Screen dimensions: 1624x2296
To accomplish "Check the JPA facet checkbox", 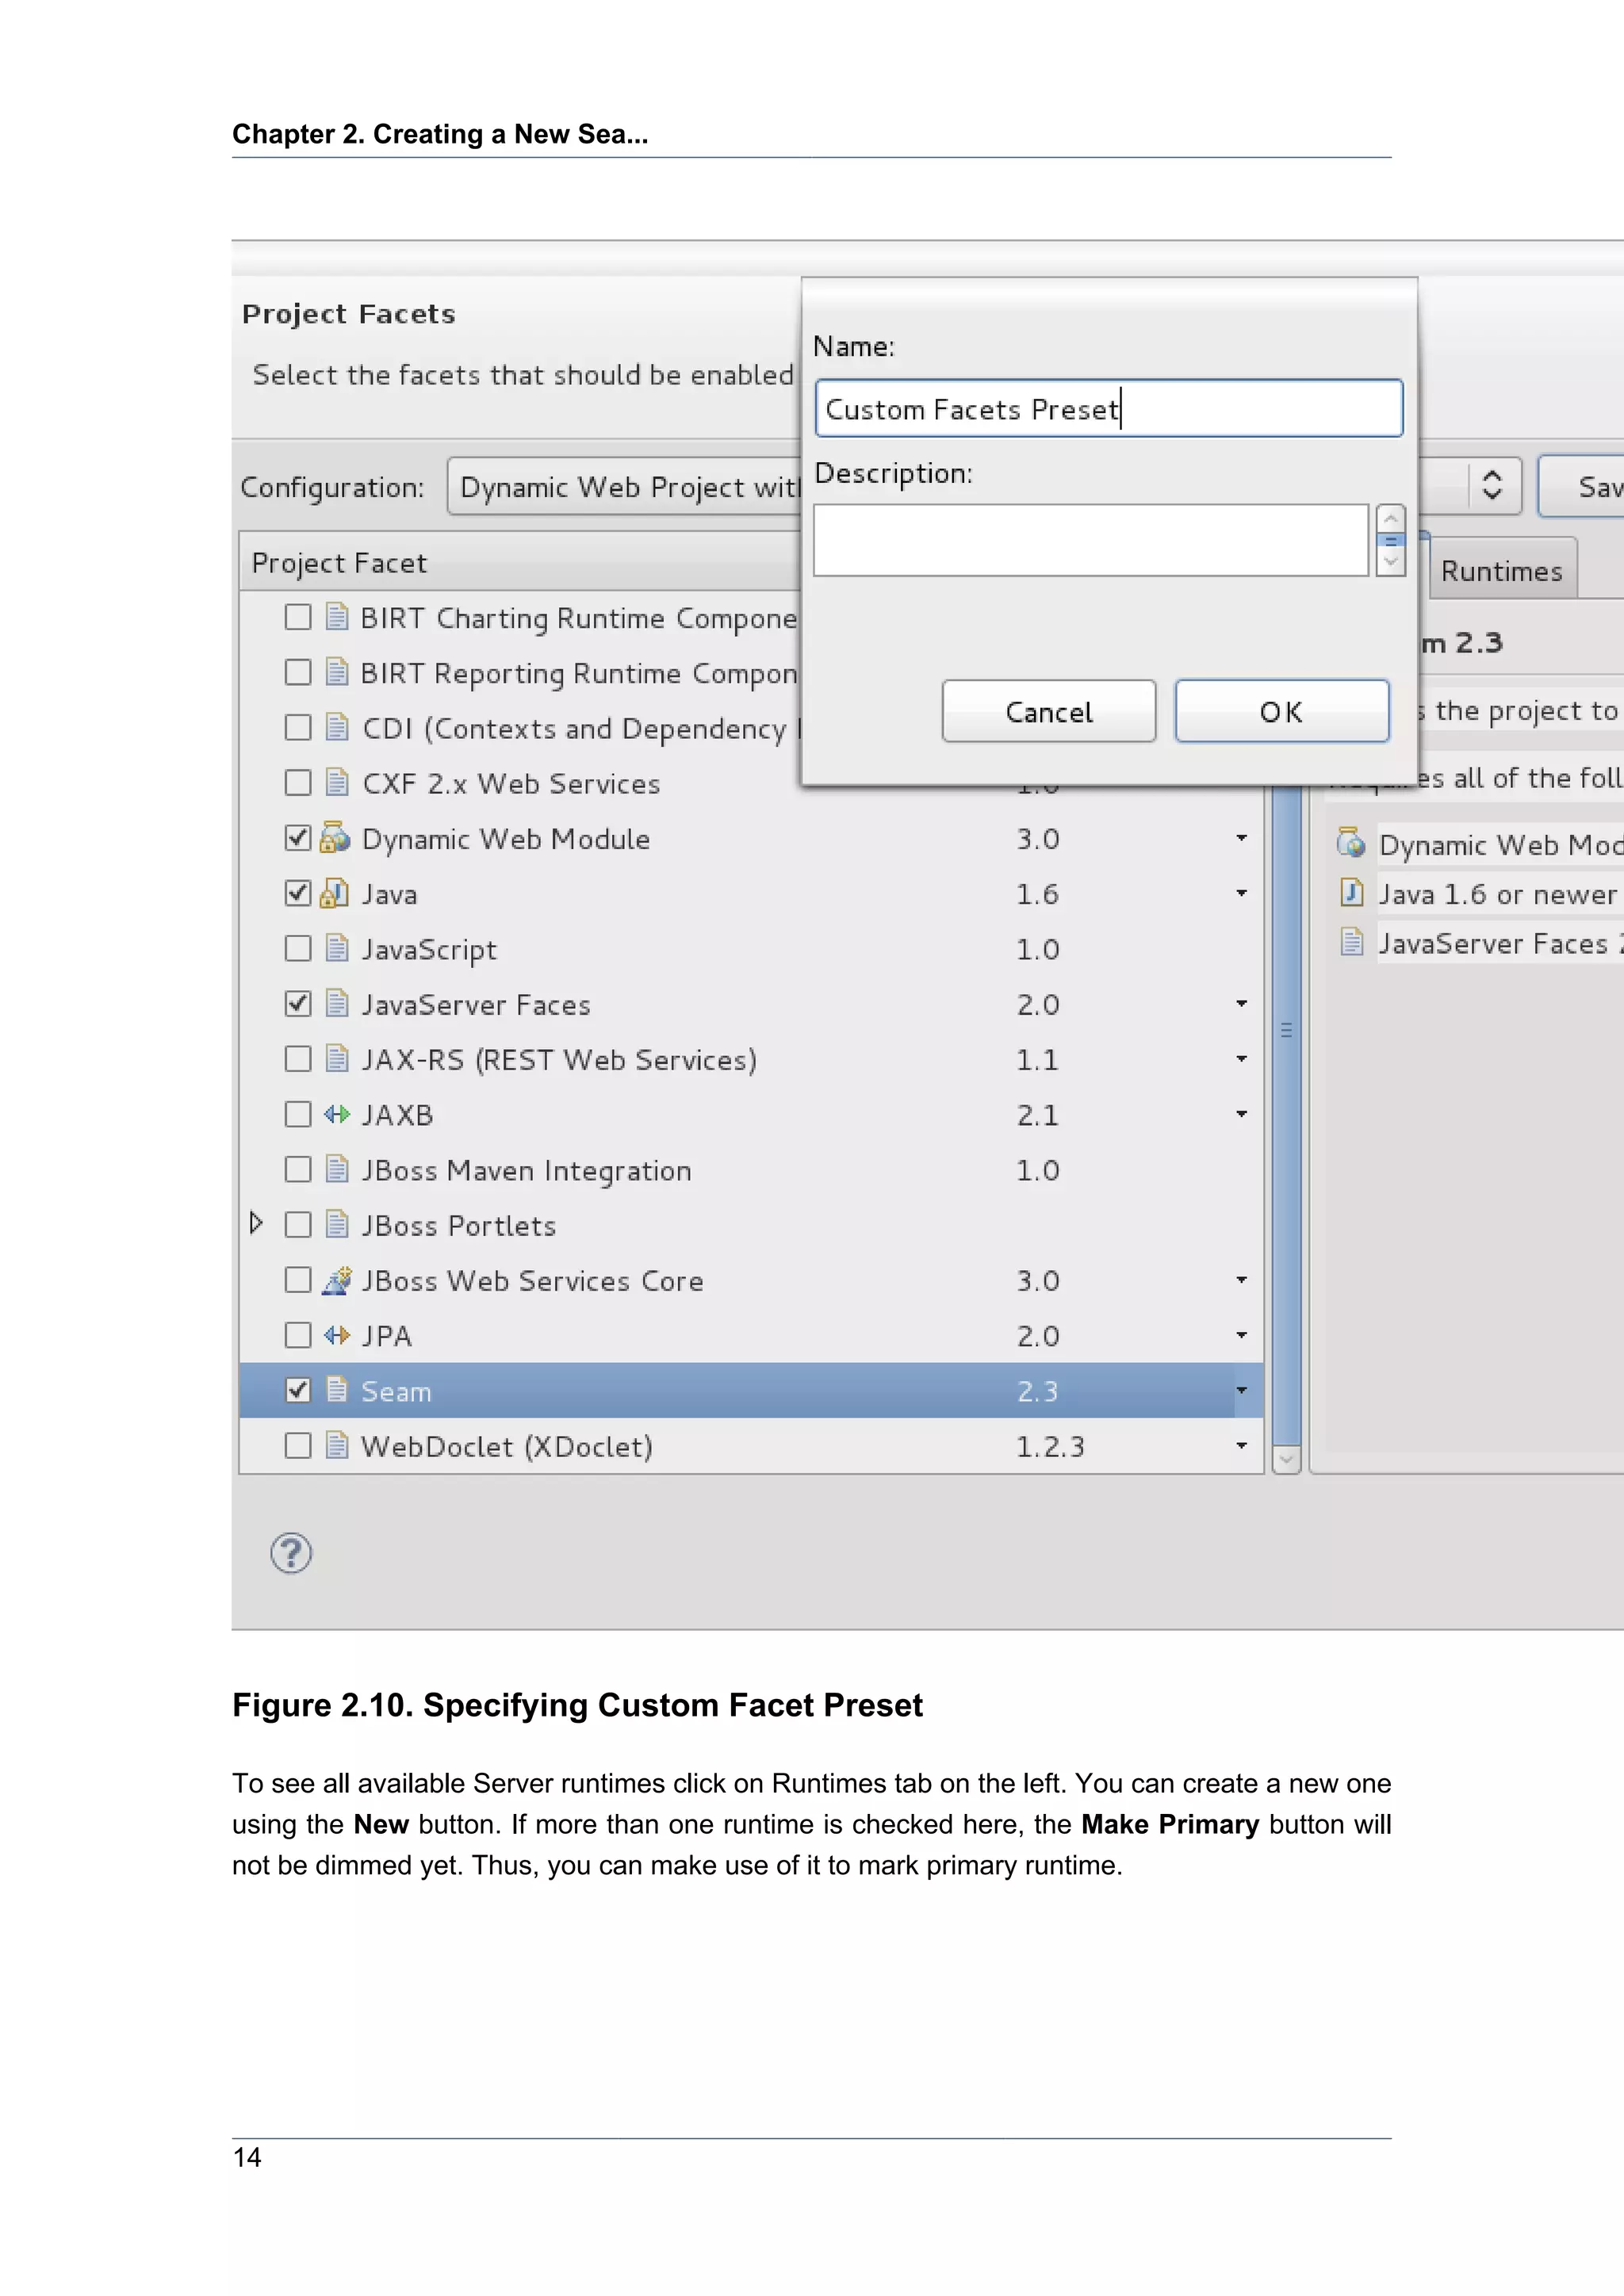I will click(298, 1335).
